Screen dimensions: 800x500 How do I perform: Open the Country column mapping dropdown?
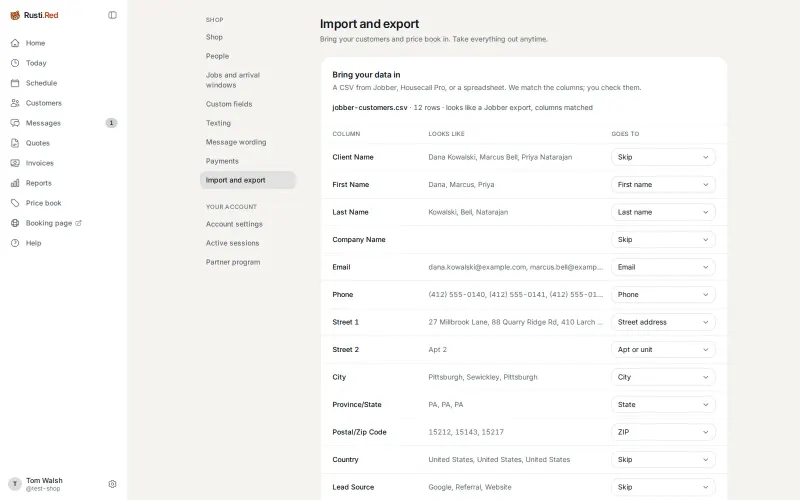[663, 460]
